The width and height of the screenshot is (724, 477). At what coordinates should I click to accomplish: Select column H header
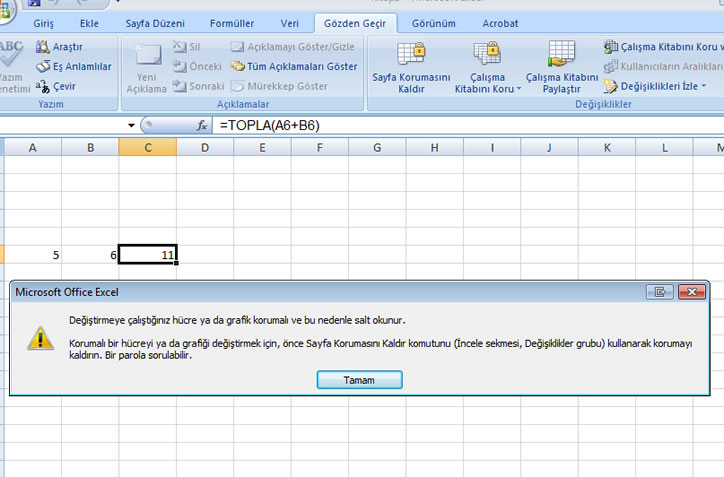click(x=434, y=148)
